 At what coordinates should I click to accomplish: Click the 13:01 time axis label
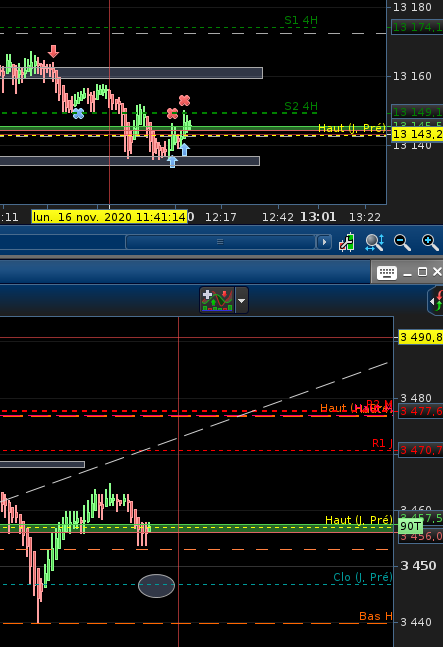[x=318, y=217]
